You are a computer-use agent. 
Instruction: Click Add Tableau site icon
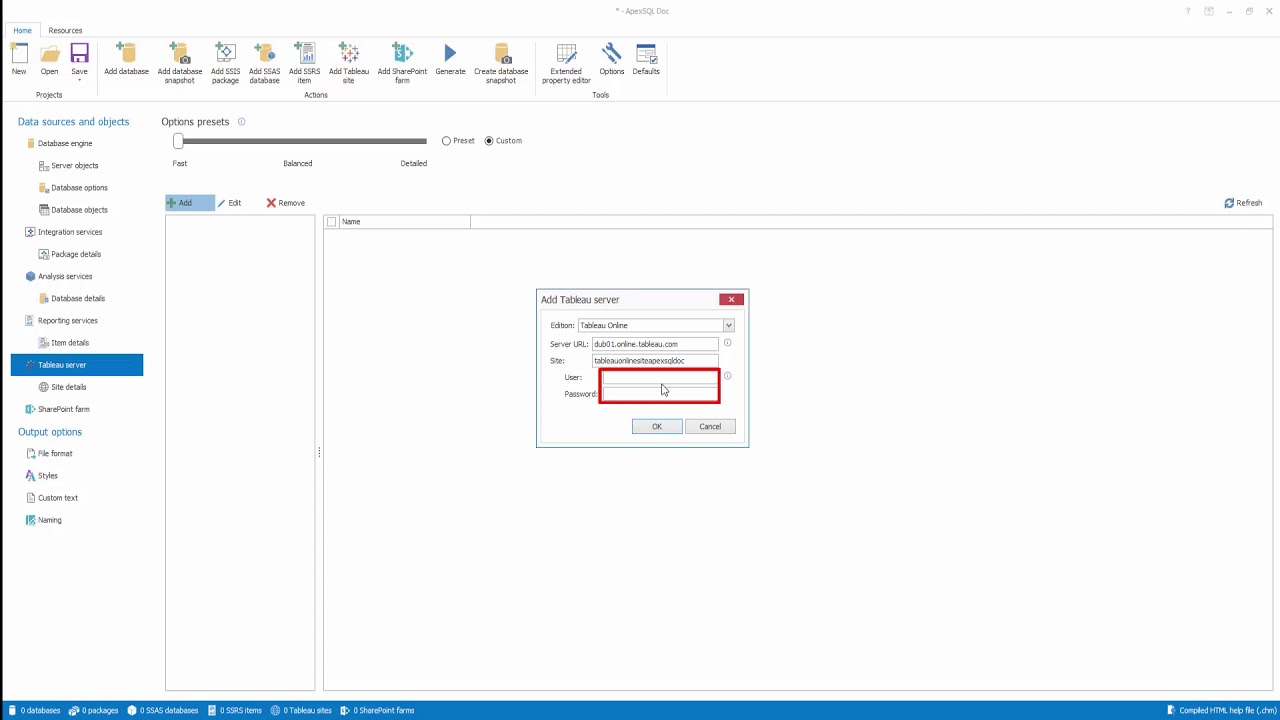[x=349, y=53]
